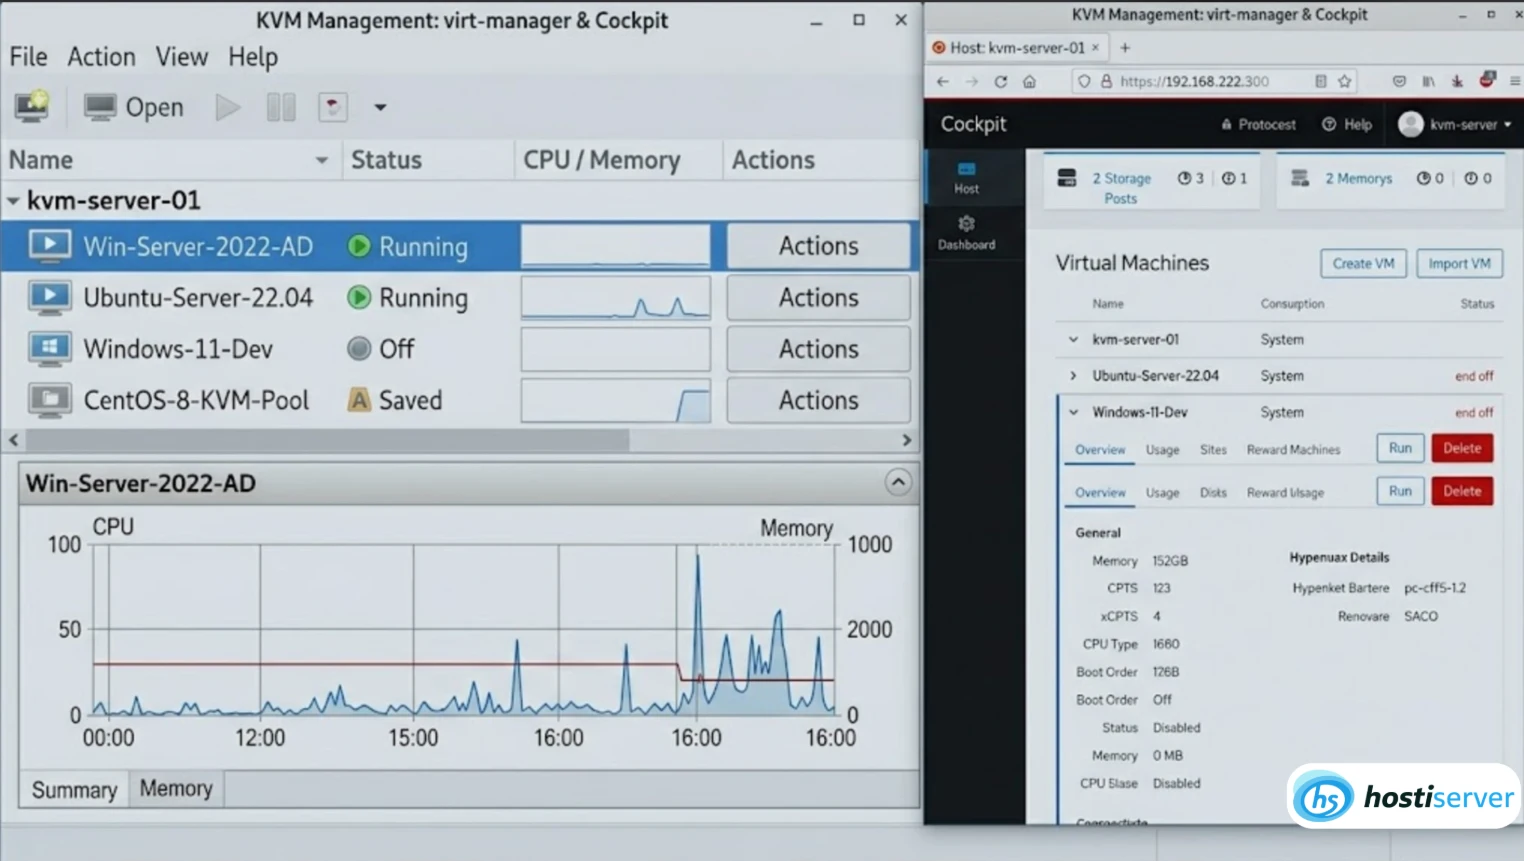Click the Actions button for Win-Server-2022-AD
This screenshot has height=861, width=1524.
point(818,246)
